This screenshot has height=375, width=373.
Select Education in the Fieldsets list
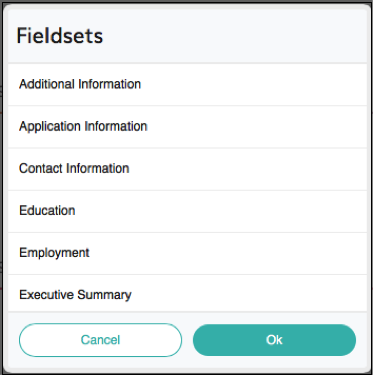pos(187,211)
